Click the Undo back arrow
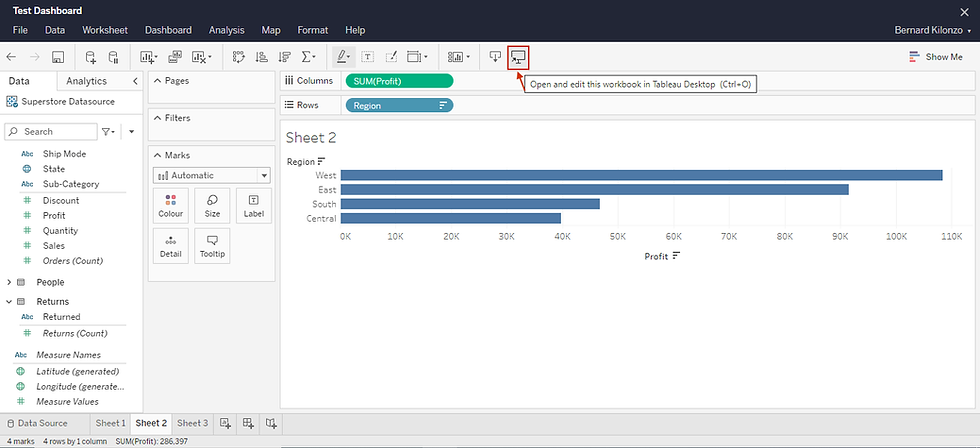This screenshot has width=980, height=448. [11, 57]
